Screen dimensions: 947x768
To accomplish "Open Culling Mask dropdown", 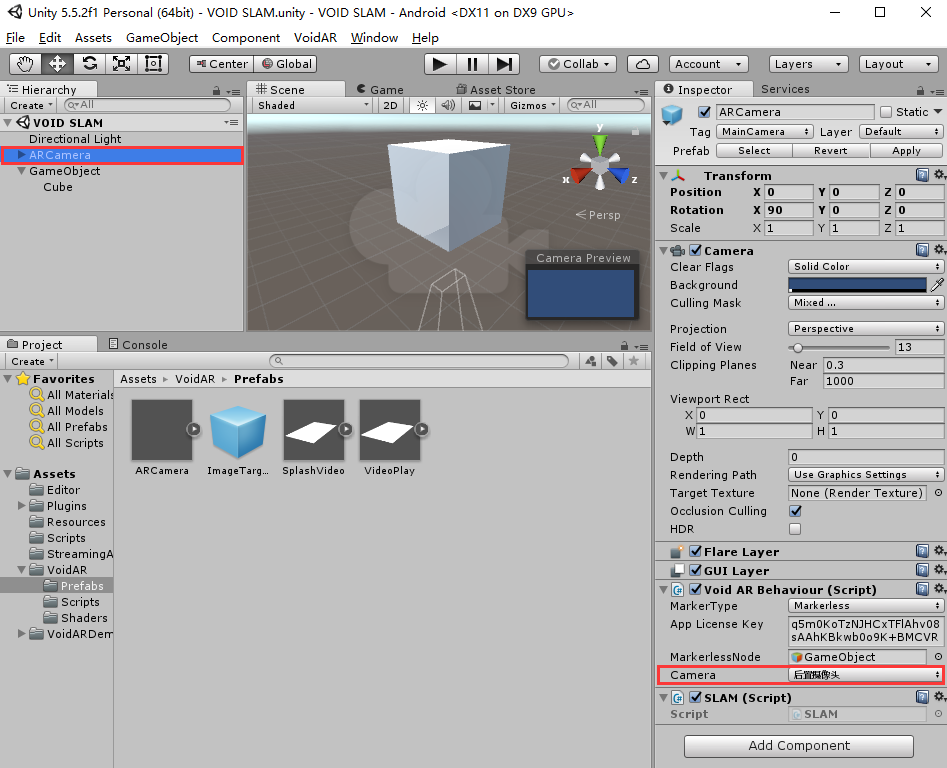I will coord(865,302).
